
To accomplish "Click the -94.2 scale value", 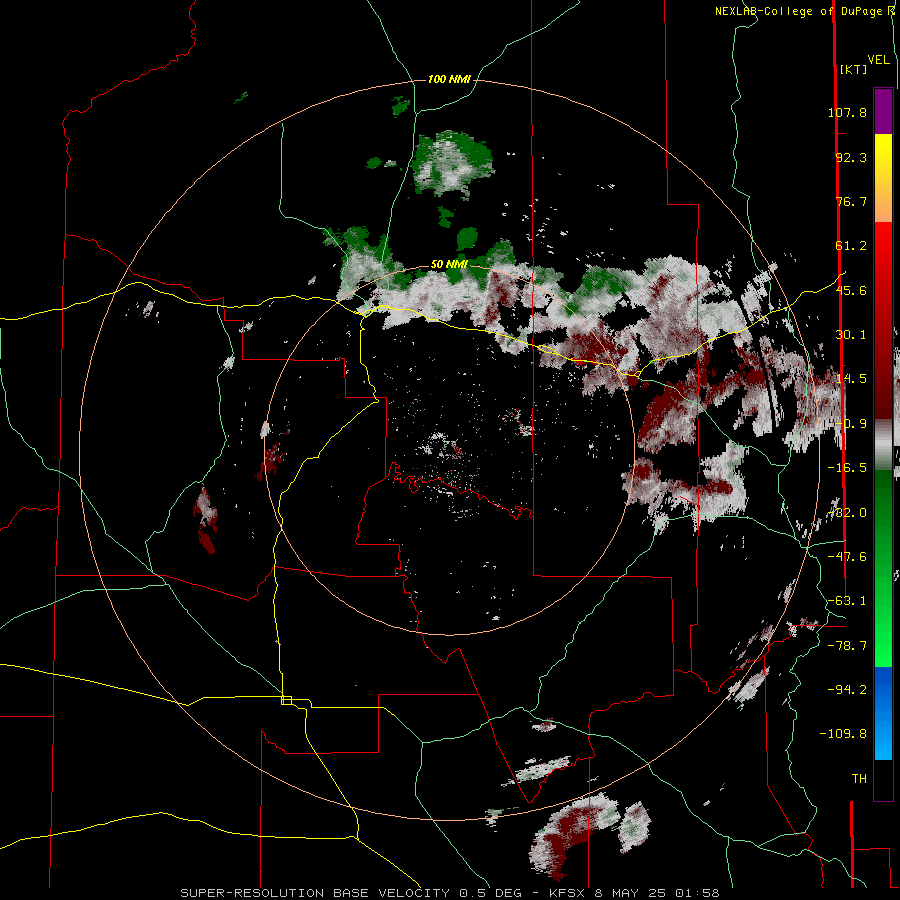I will (x=847, y=689).
